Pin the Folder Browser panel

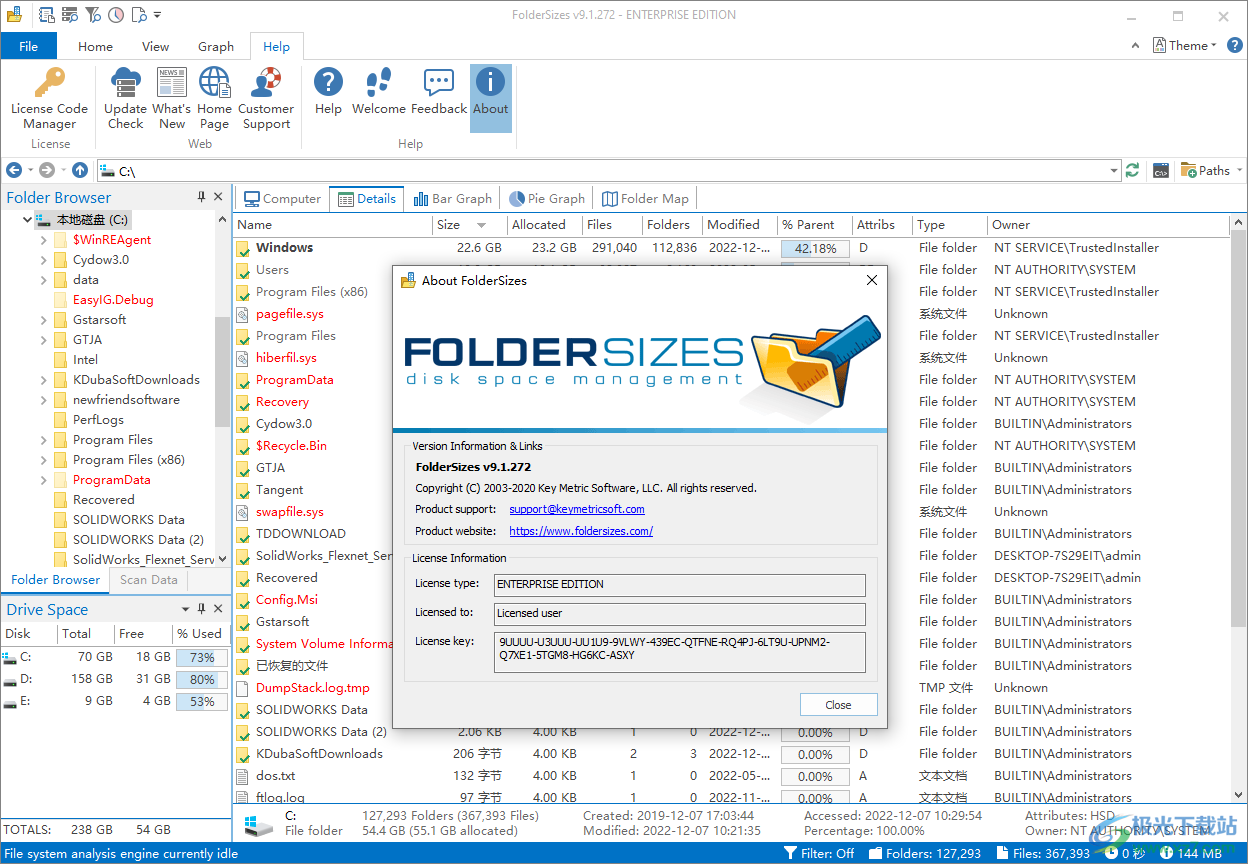202,197
